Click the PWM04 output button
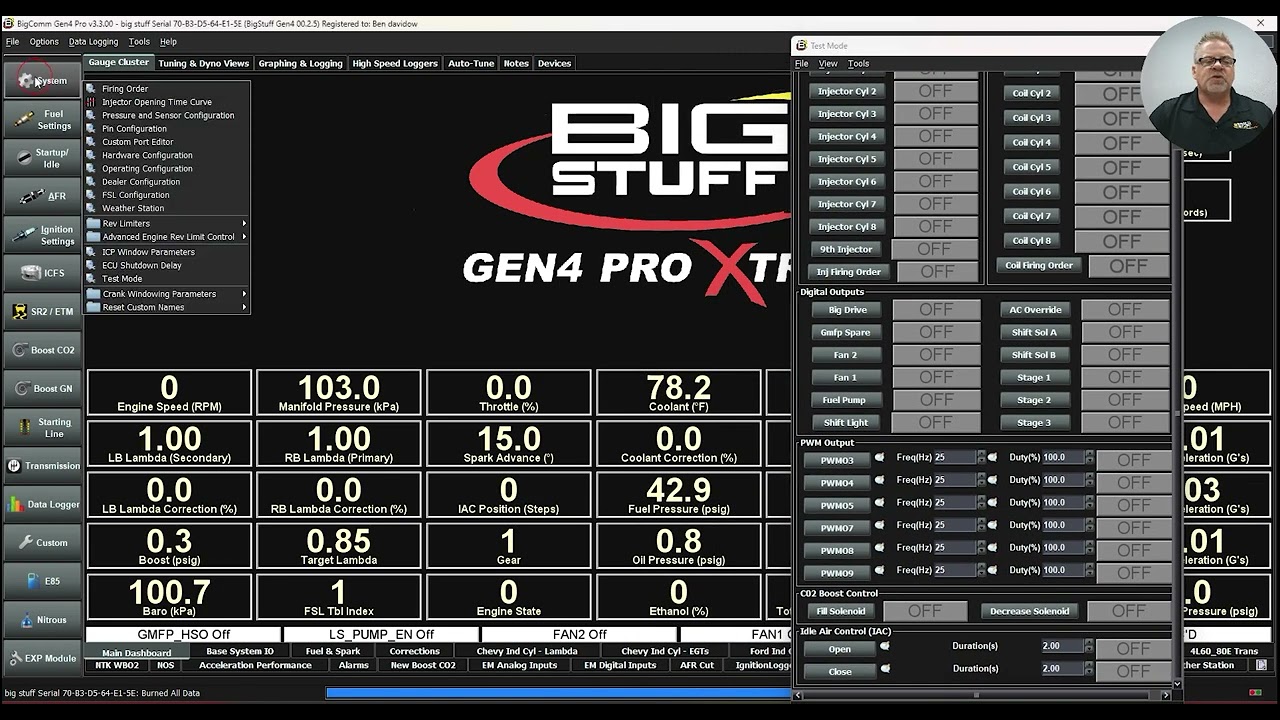The image size is (1280, 720). click(837, 483)
